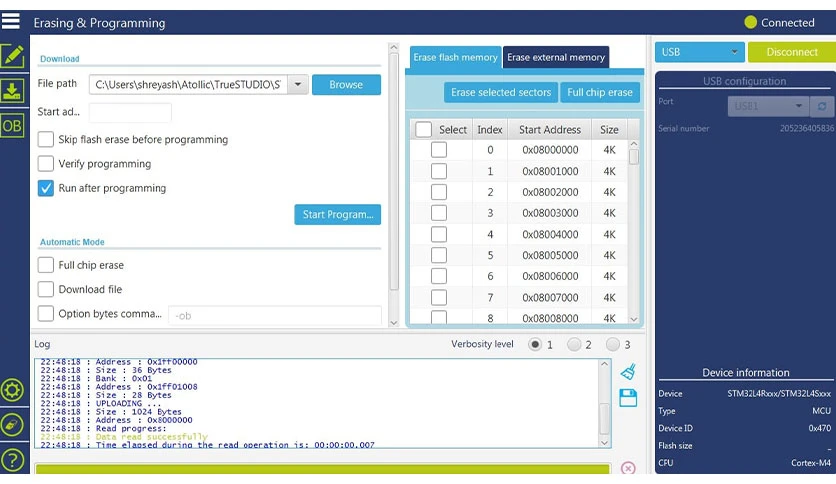Viewport: 836px width, 484px height.
Task: Open the hamburger menu
Action: point(11,21)
